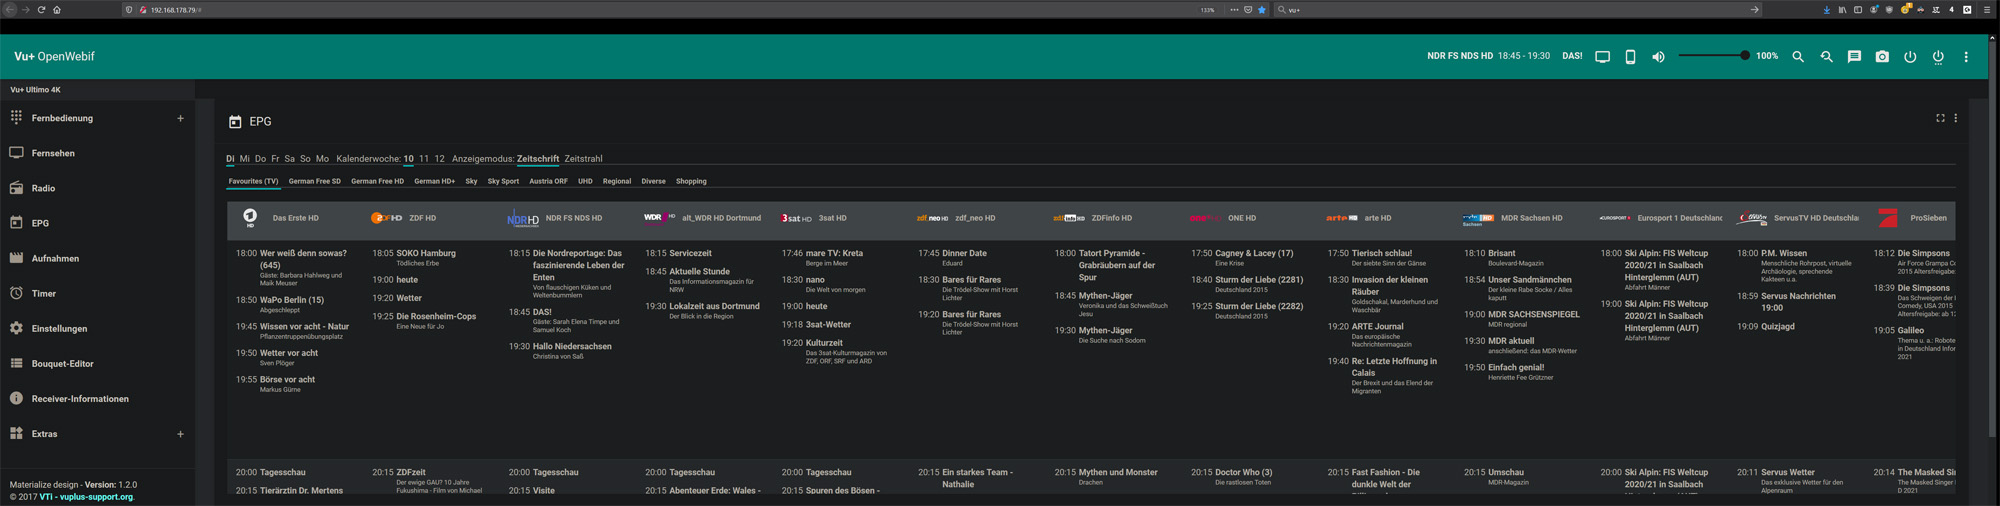Viewport: 2000px width, 506px height.
Task: Open Timer in sidebar
Action: (43, 293)
